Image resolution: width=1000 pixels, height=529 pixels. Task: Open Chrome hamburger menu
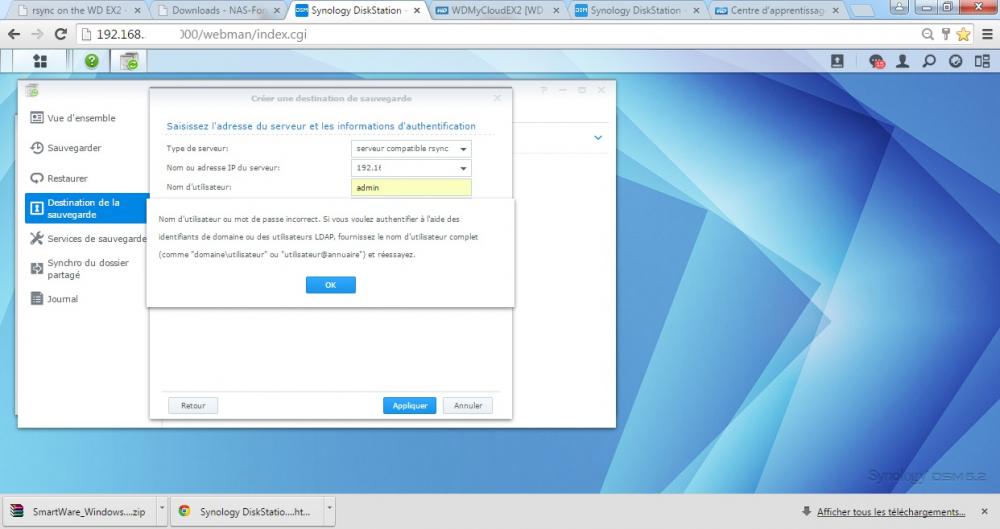coord(987,34)
